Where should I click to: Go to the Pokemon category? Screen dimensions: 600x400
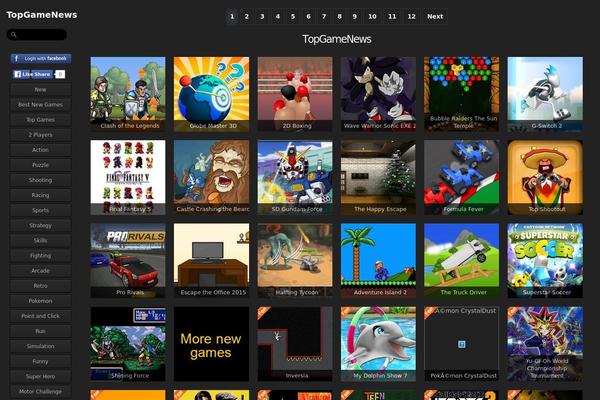(x=40, y=301)
